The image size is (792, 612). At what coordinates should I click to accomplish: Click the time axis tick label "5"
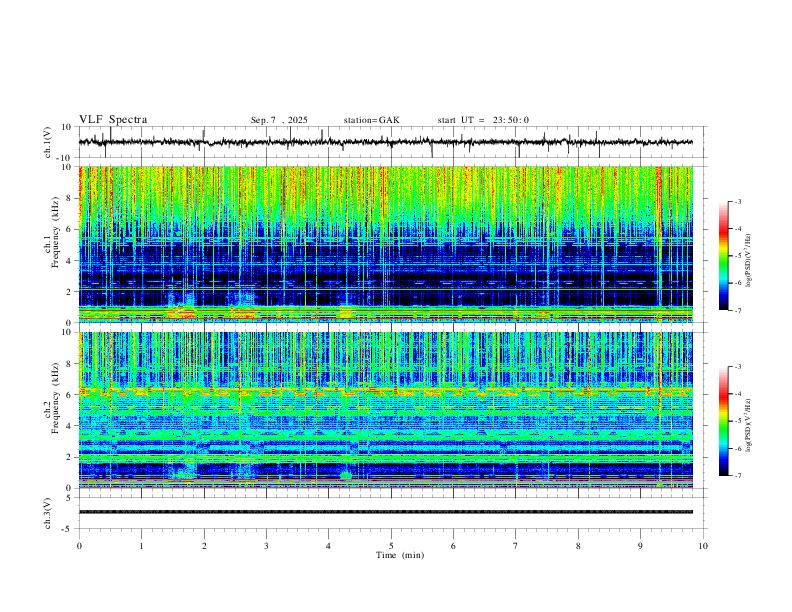pyautogui.click(x=391, y=546)
